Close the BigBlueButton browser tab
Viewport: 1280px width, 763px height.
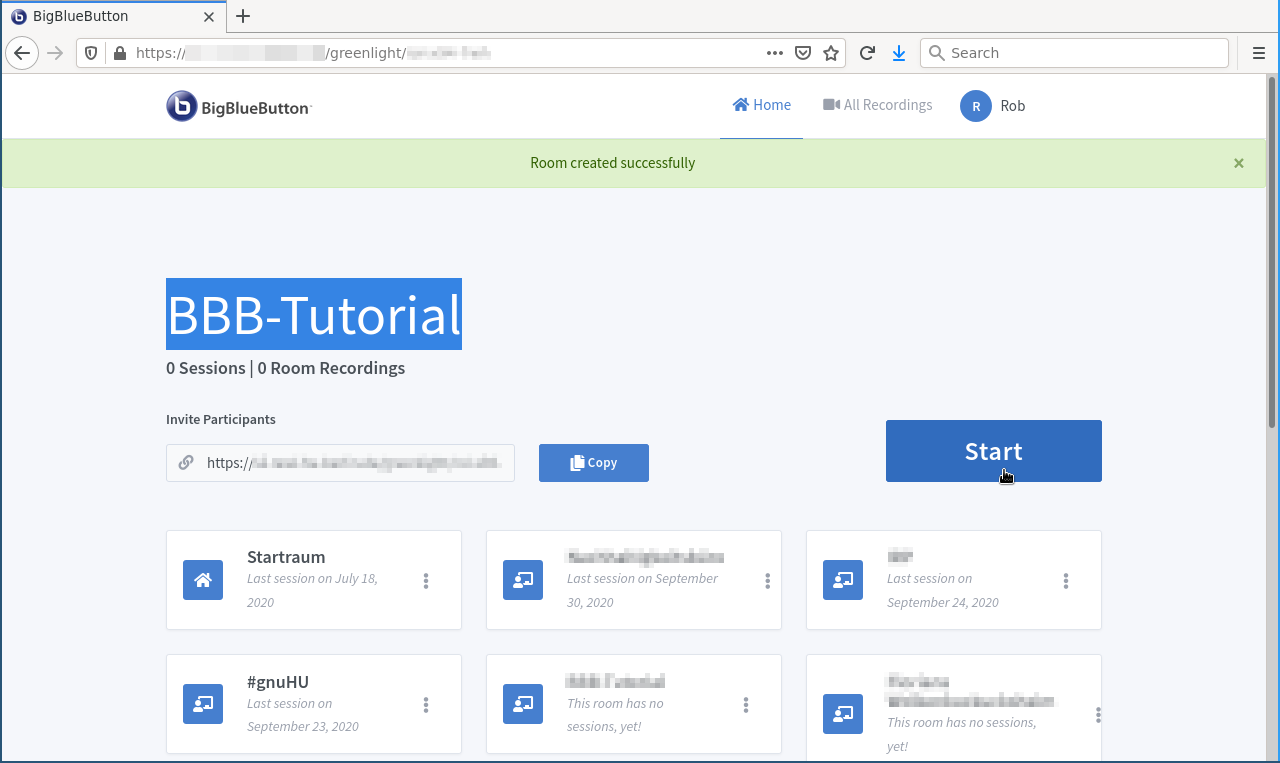point(209,16)
